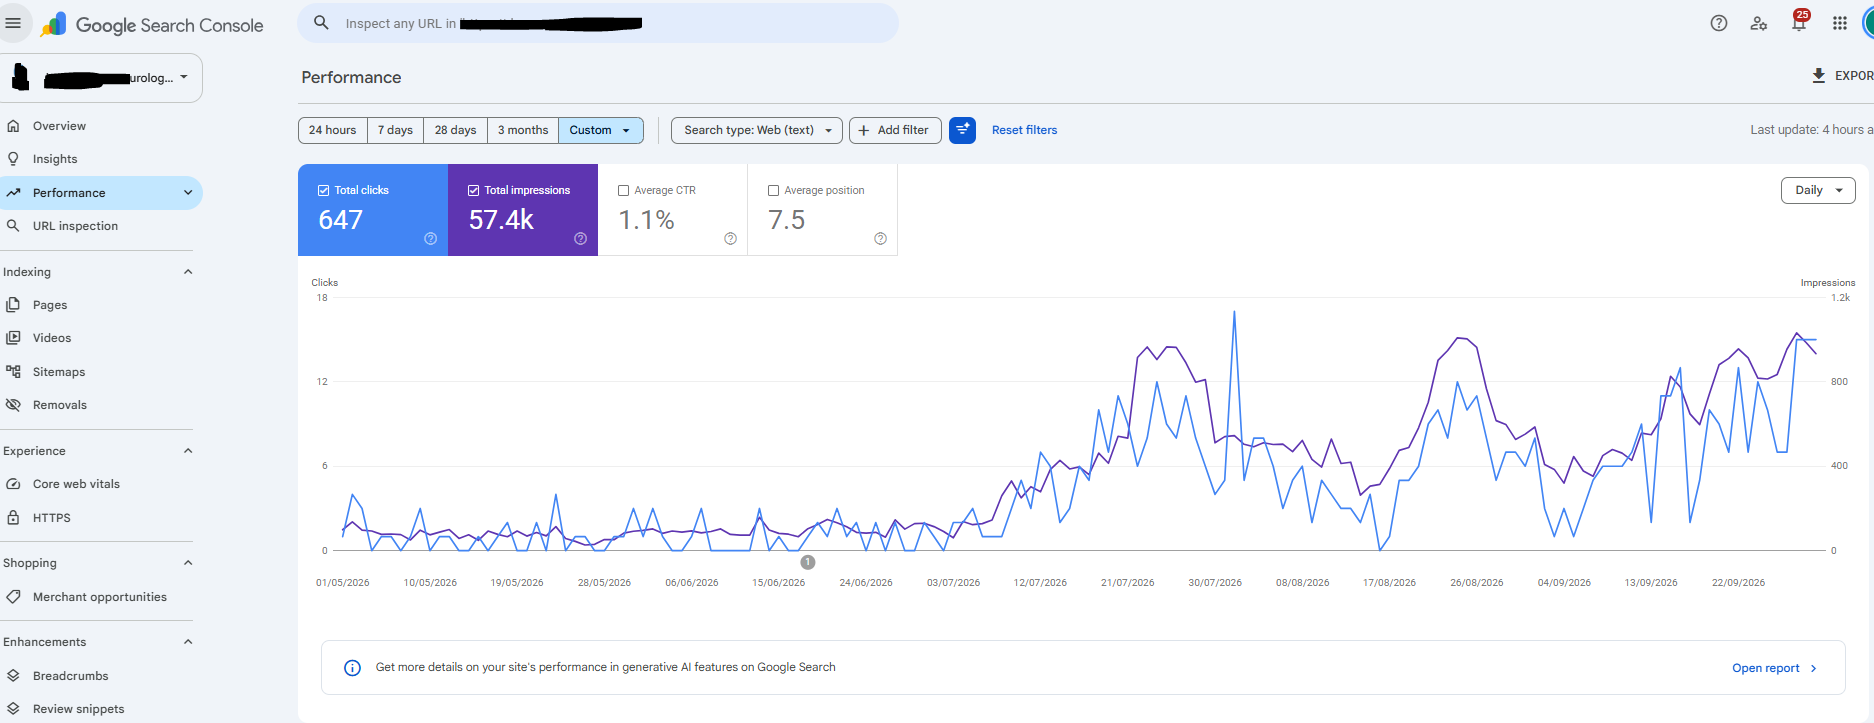
Task: Collapse the Indexing section
Action: 188,272
